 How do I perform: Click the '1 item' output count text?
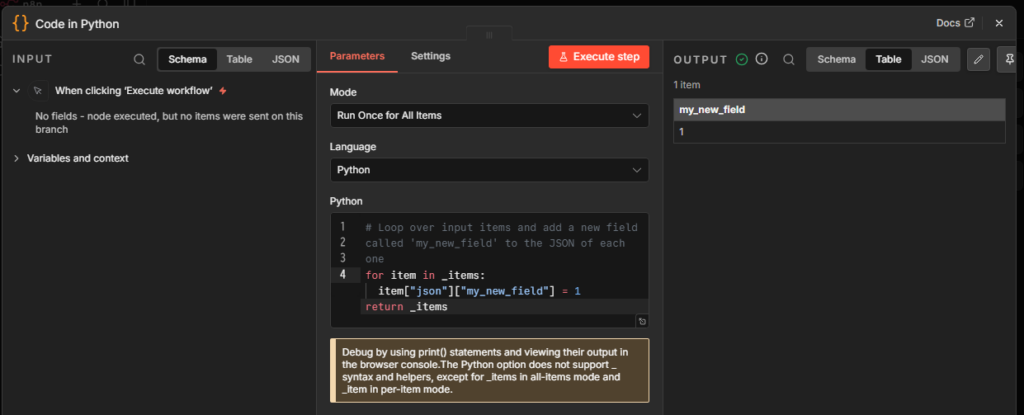click(x=687, y=85)
